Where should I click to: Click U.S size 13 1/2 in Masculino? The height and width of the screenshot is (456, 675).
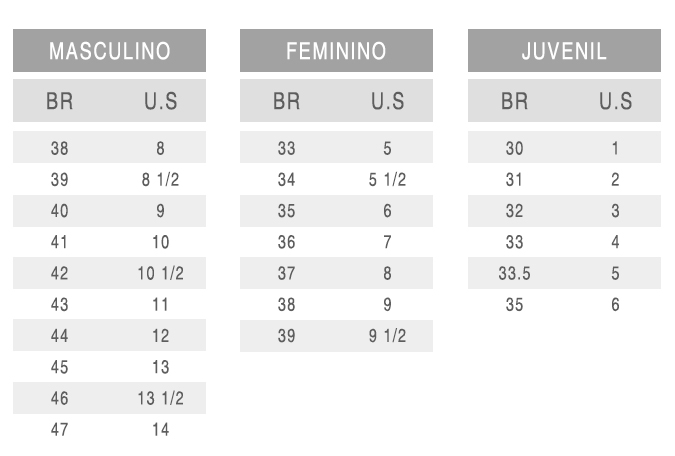coord(160,398)
